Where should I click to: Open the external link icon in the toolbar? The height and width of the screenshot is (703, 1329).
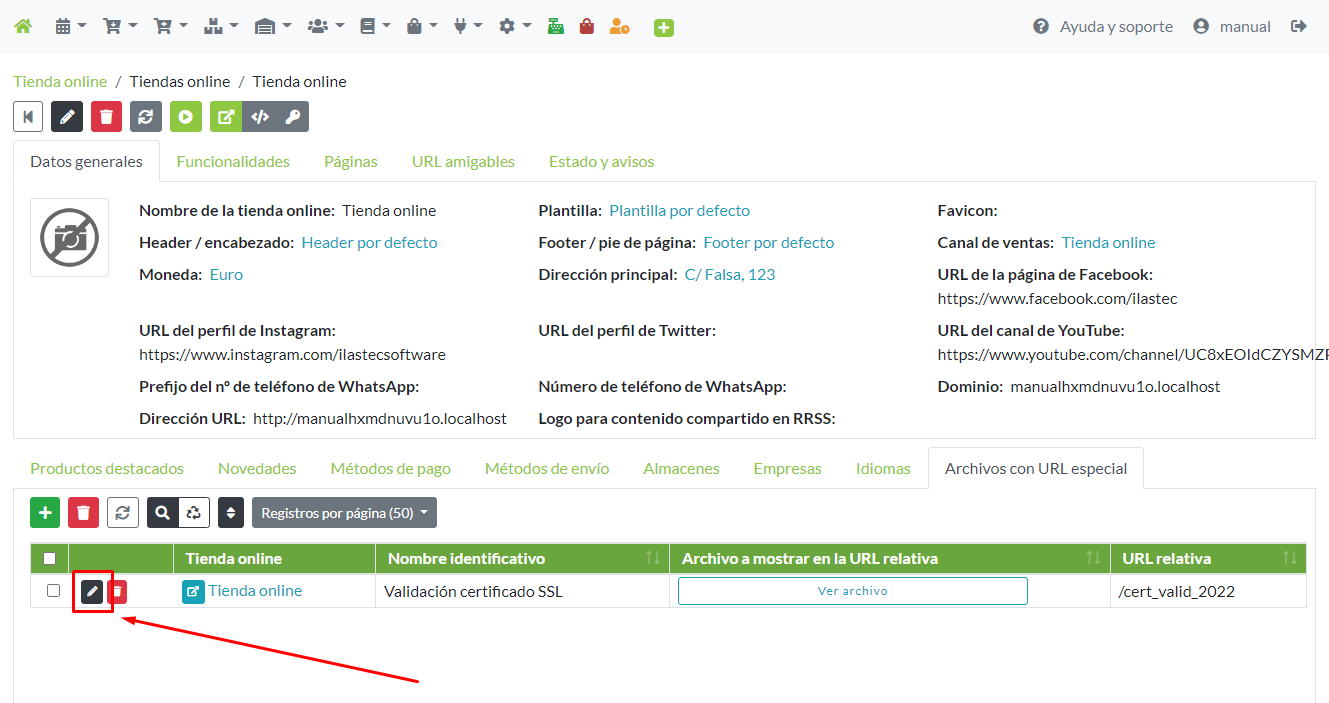[x=225, y=116]
